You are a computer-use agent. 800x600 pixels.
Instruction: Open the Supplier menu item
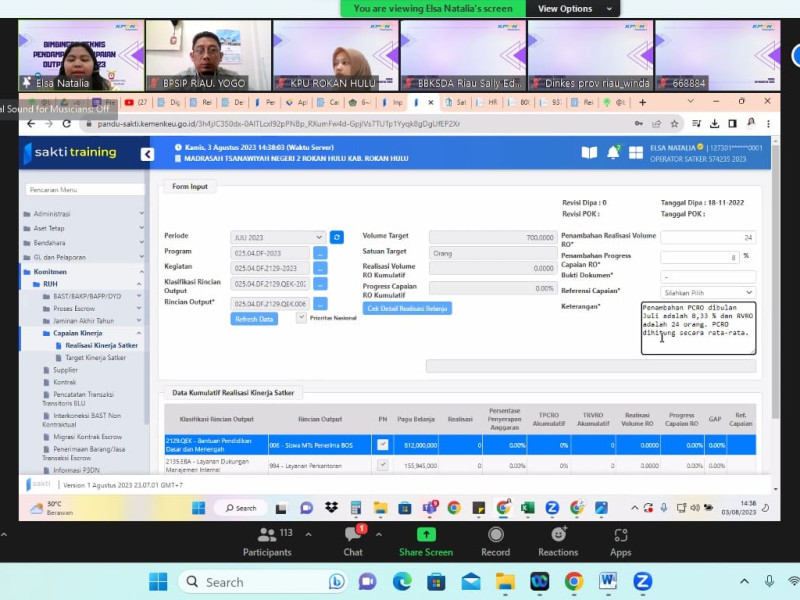tap(64, 370)
